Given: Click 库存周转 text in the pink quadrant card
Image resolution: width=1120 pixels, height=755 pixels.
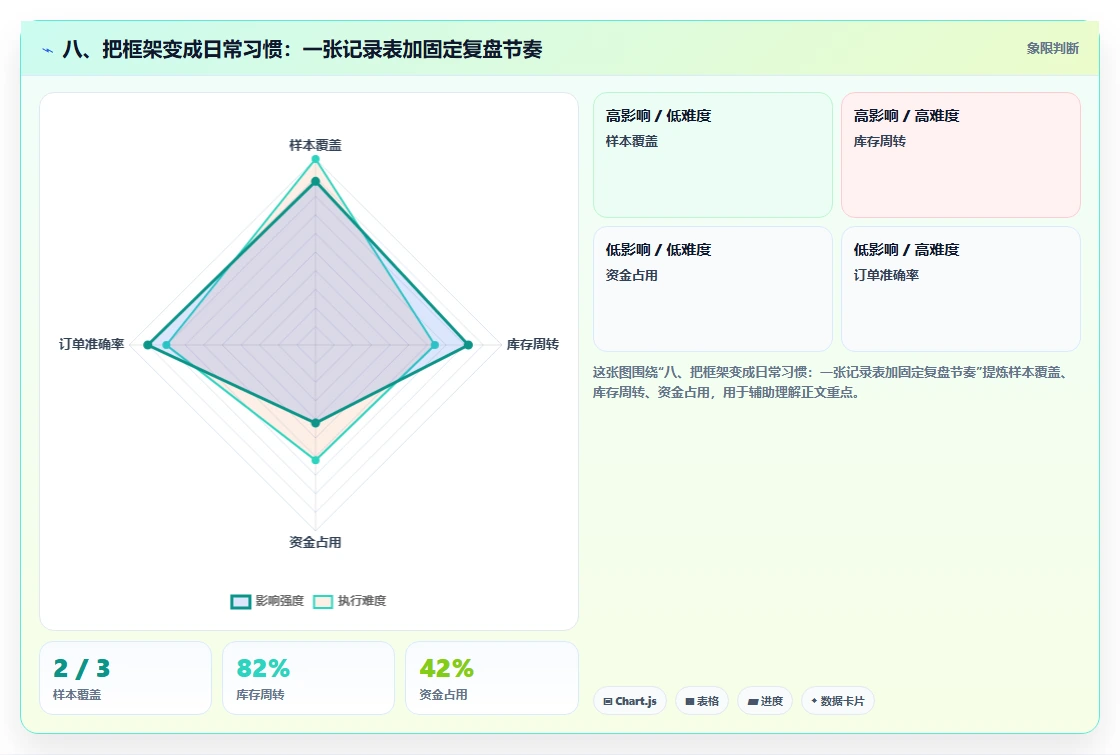Looking at the screenshot, I should tap(879, 141).
